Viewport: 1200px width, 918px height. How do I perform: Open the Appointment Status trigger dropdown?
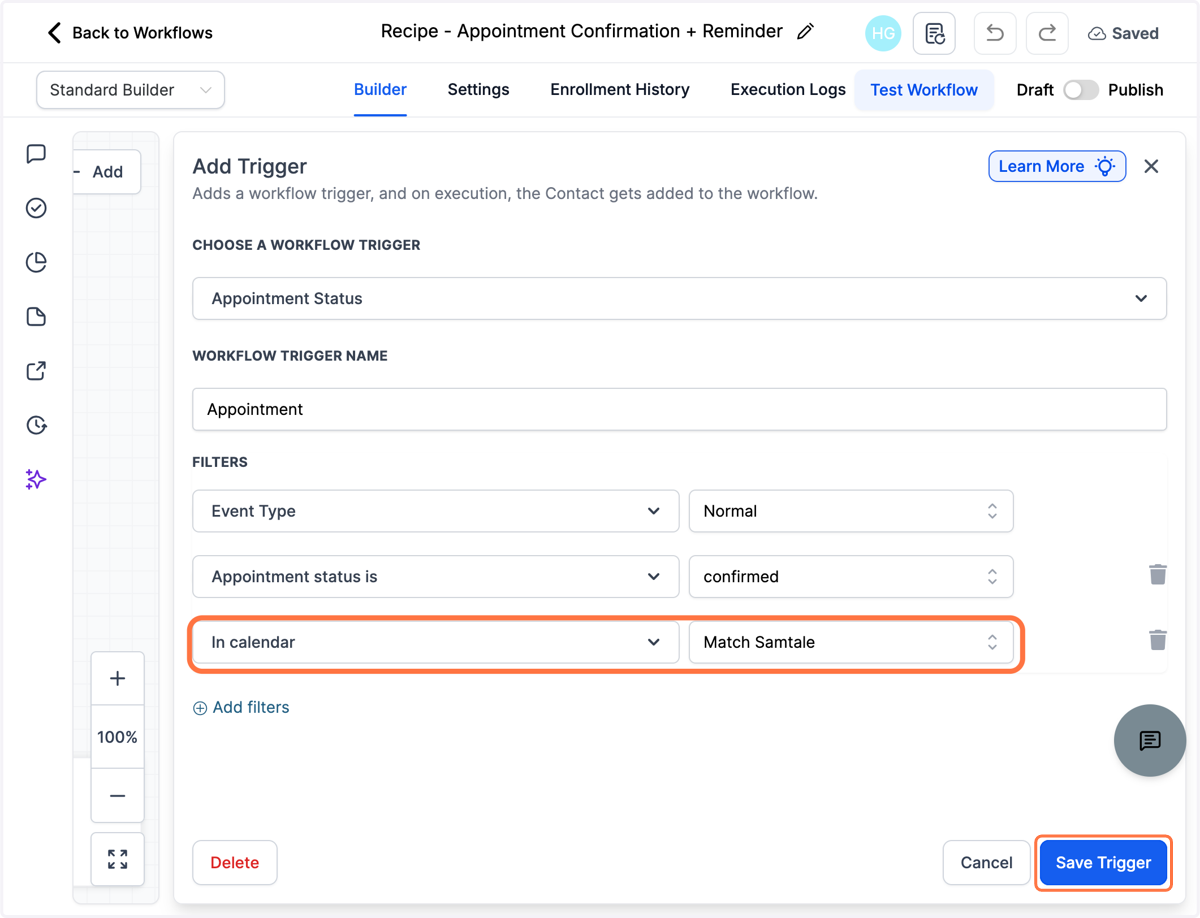[679, 299]
